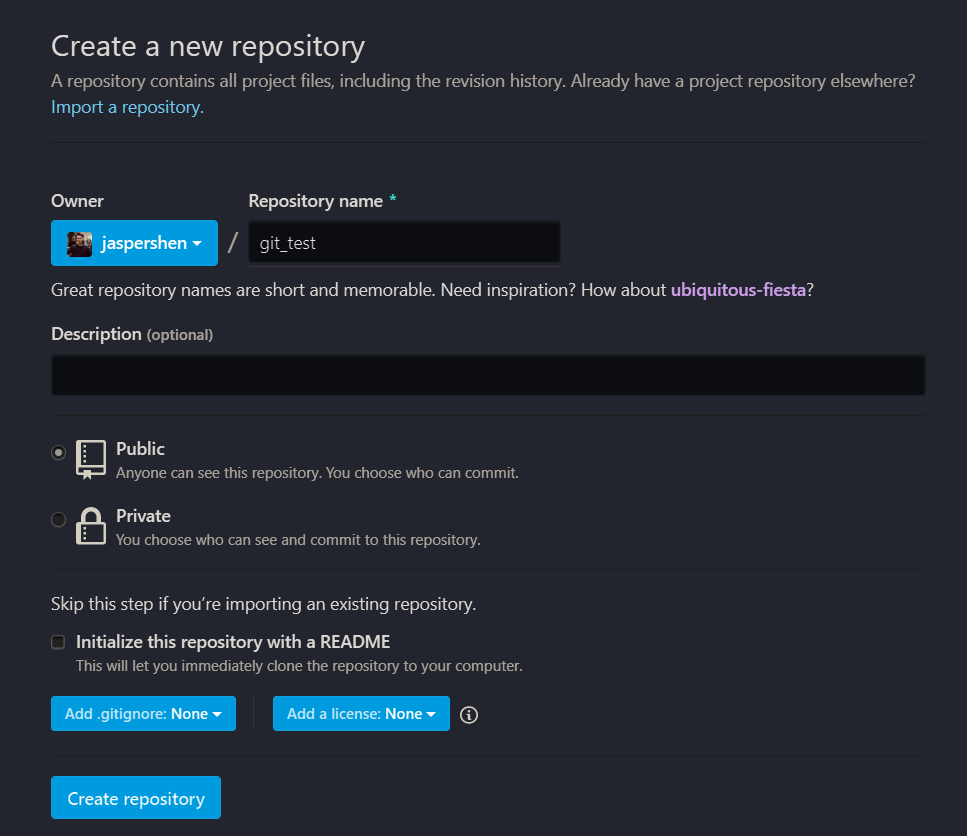Click the Public repository book icon

91,458
